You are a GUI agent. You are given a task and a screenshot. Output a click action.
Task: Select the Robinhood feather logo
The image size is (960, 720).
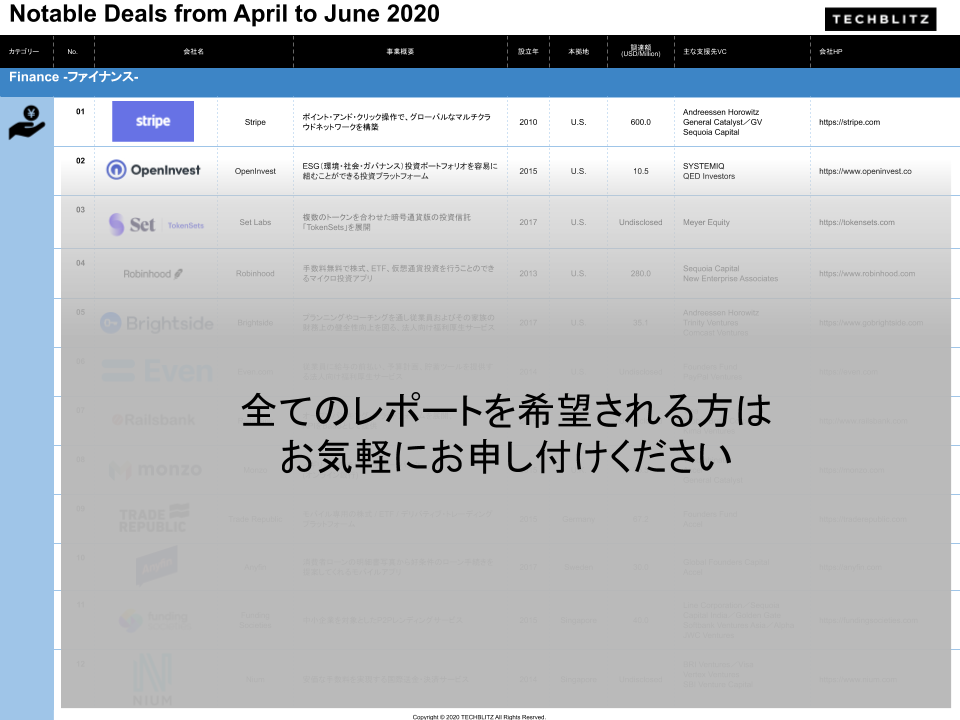153,274
